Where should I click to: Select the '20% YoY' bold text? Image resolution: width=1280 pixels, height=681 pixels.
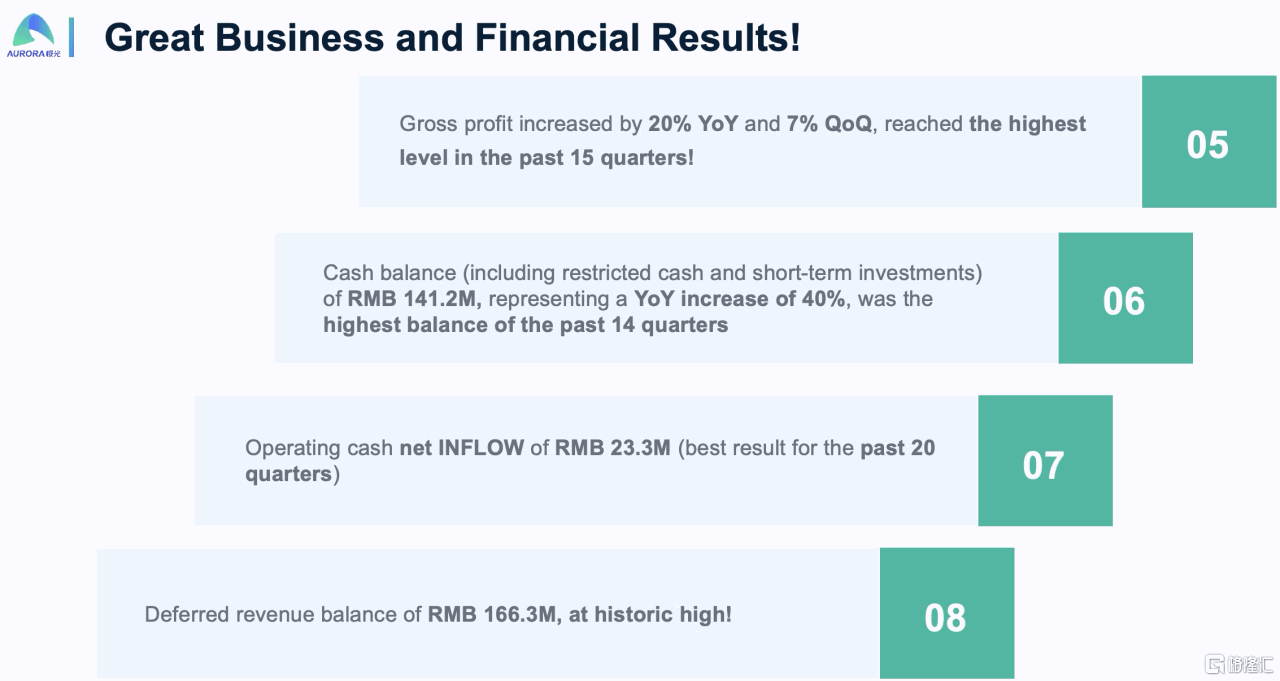[x=693, y=124]
